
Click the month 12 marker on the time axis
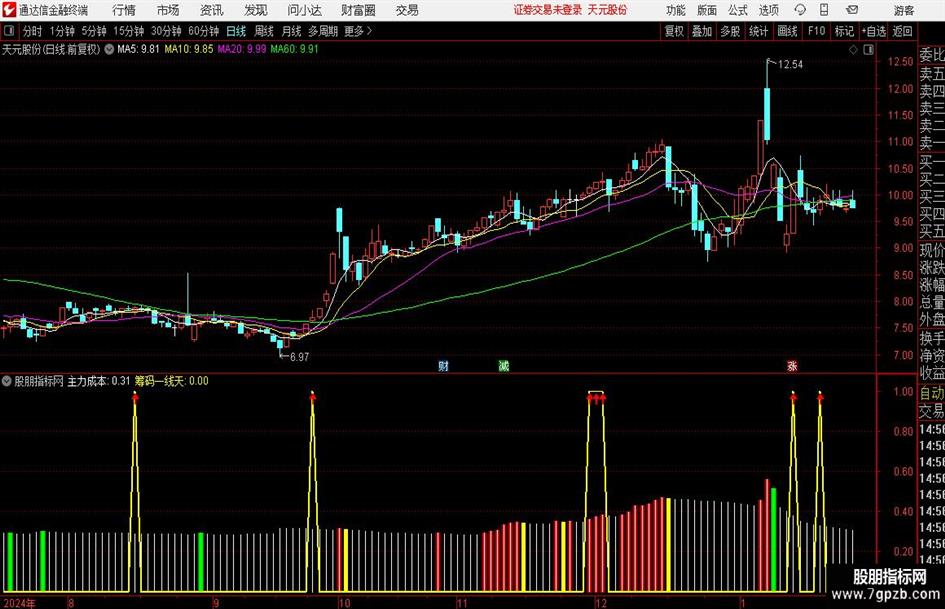point(600,603)
